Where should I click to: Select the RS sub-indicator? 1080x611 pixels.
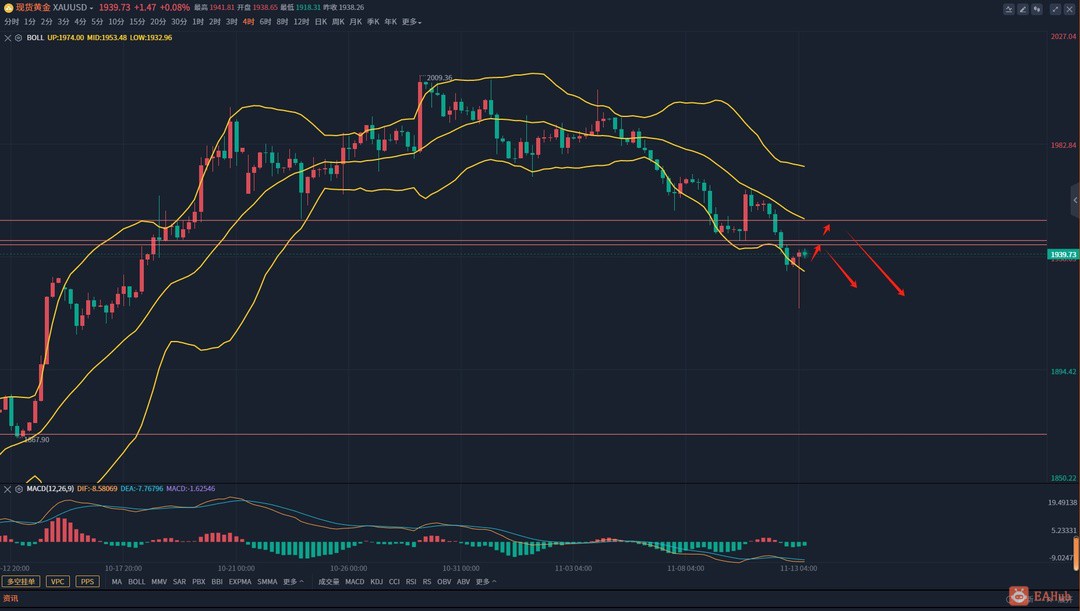coord(427,582)
